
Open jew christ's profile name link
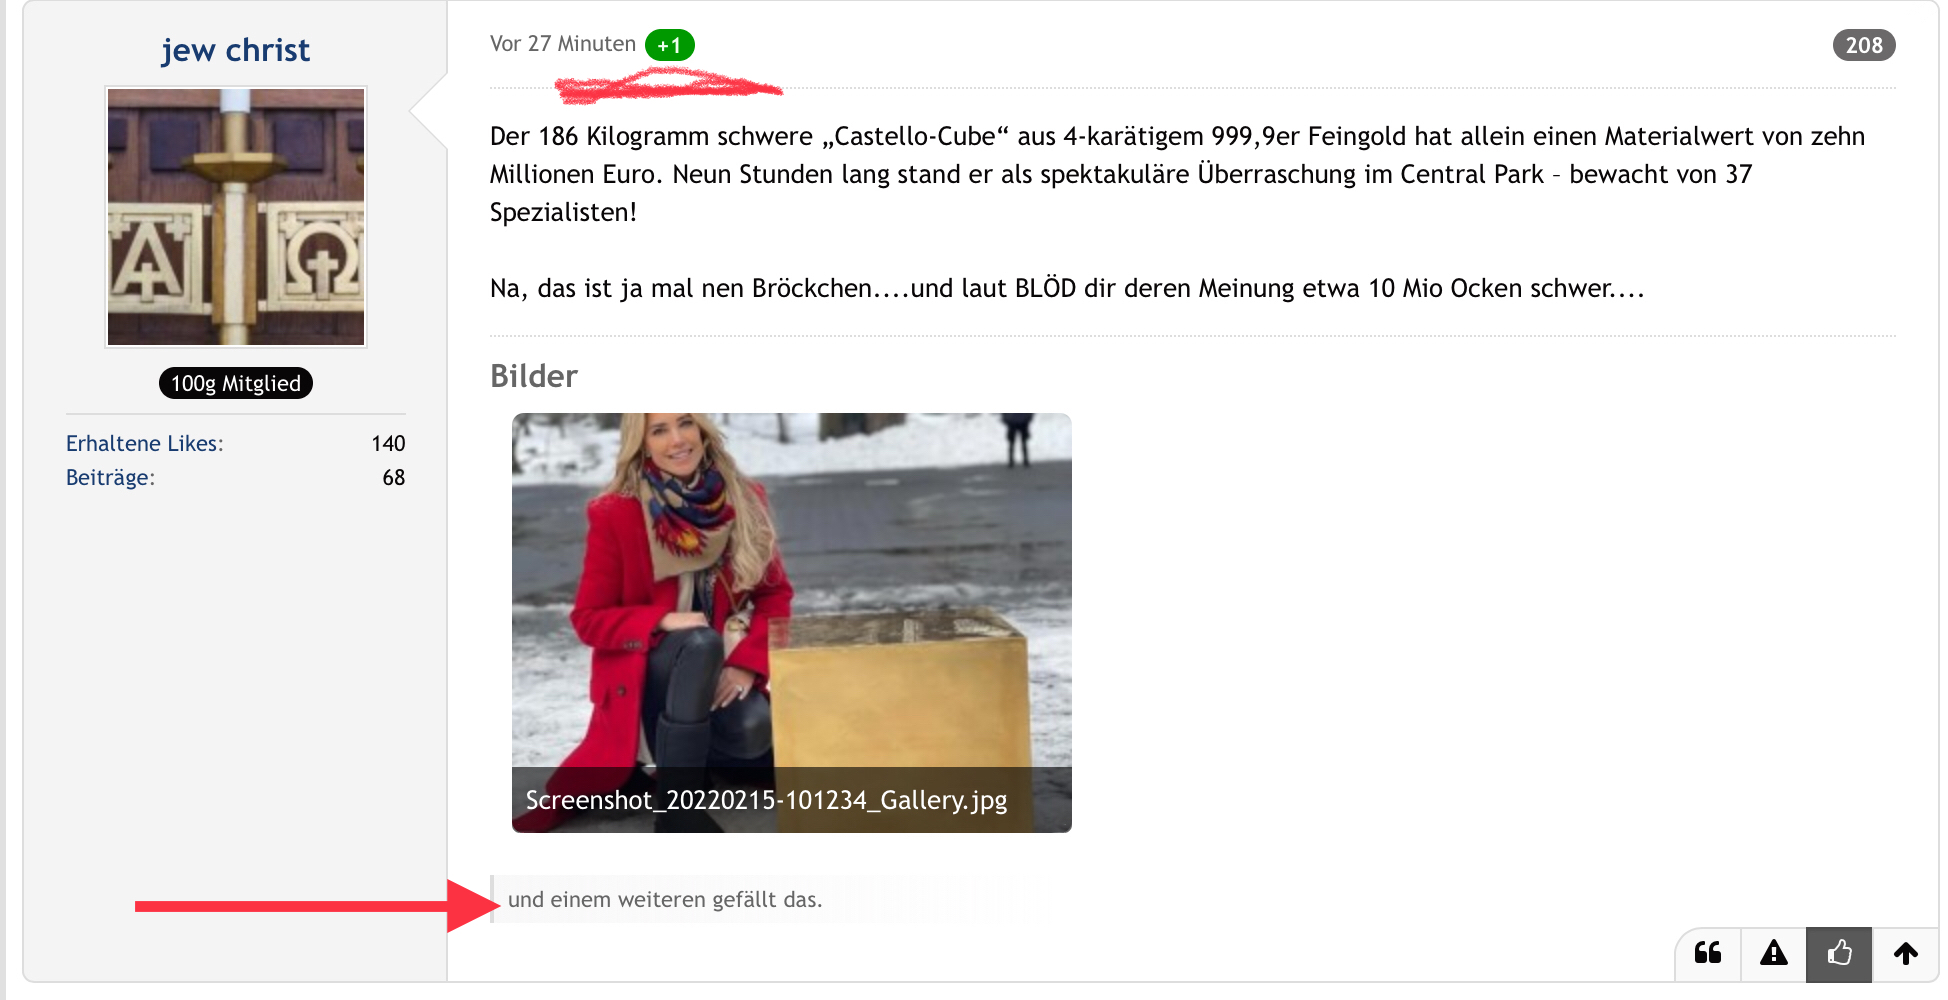[x=236, y=50]
